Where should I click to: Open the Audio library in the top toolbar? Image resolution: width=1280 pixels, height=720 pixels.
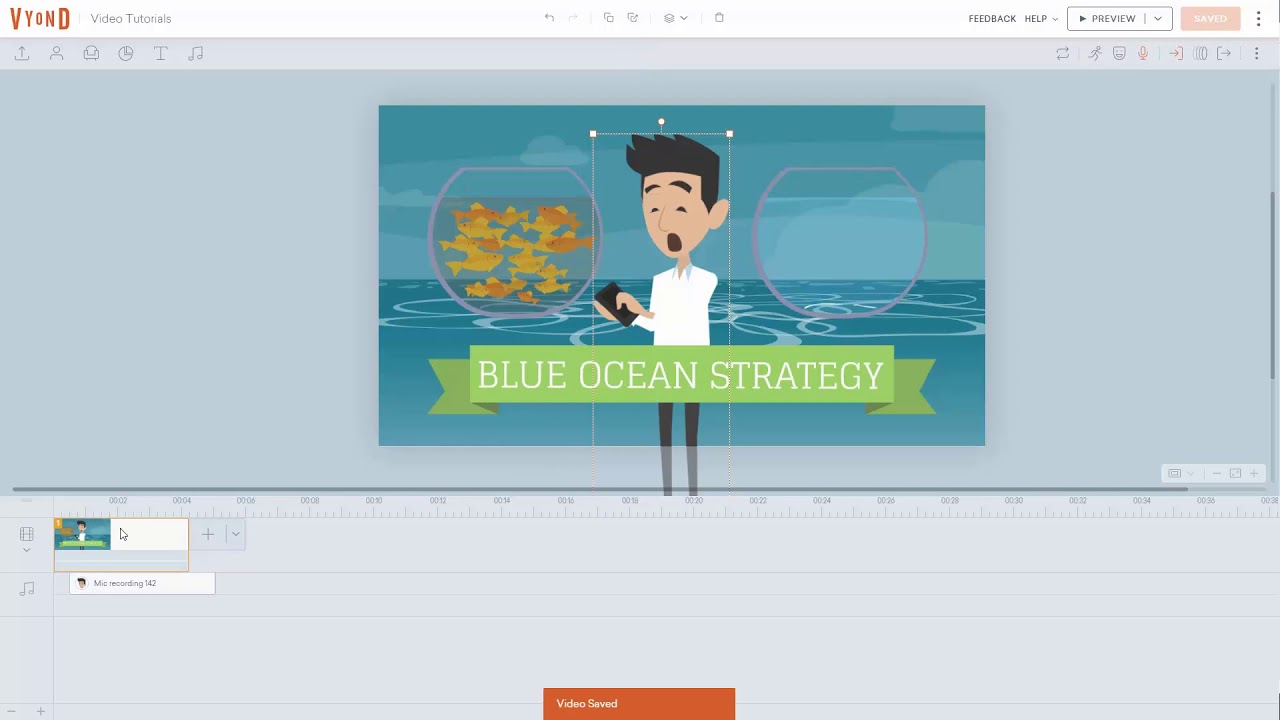(x=196, y=54)
